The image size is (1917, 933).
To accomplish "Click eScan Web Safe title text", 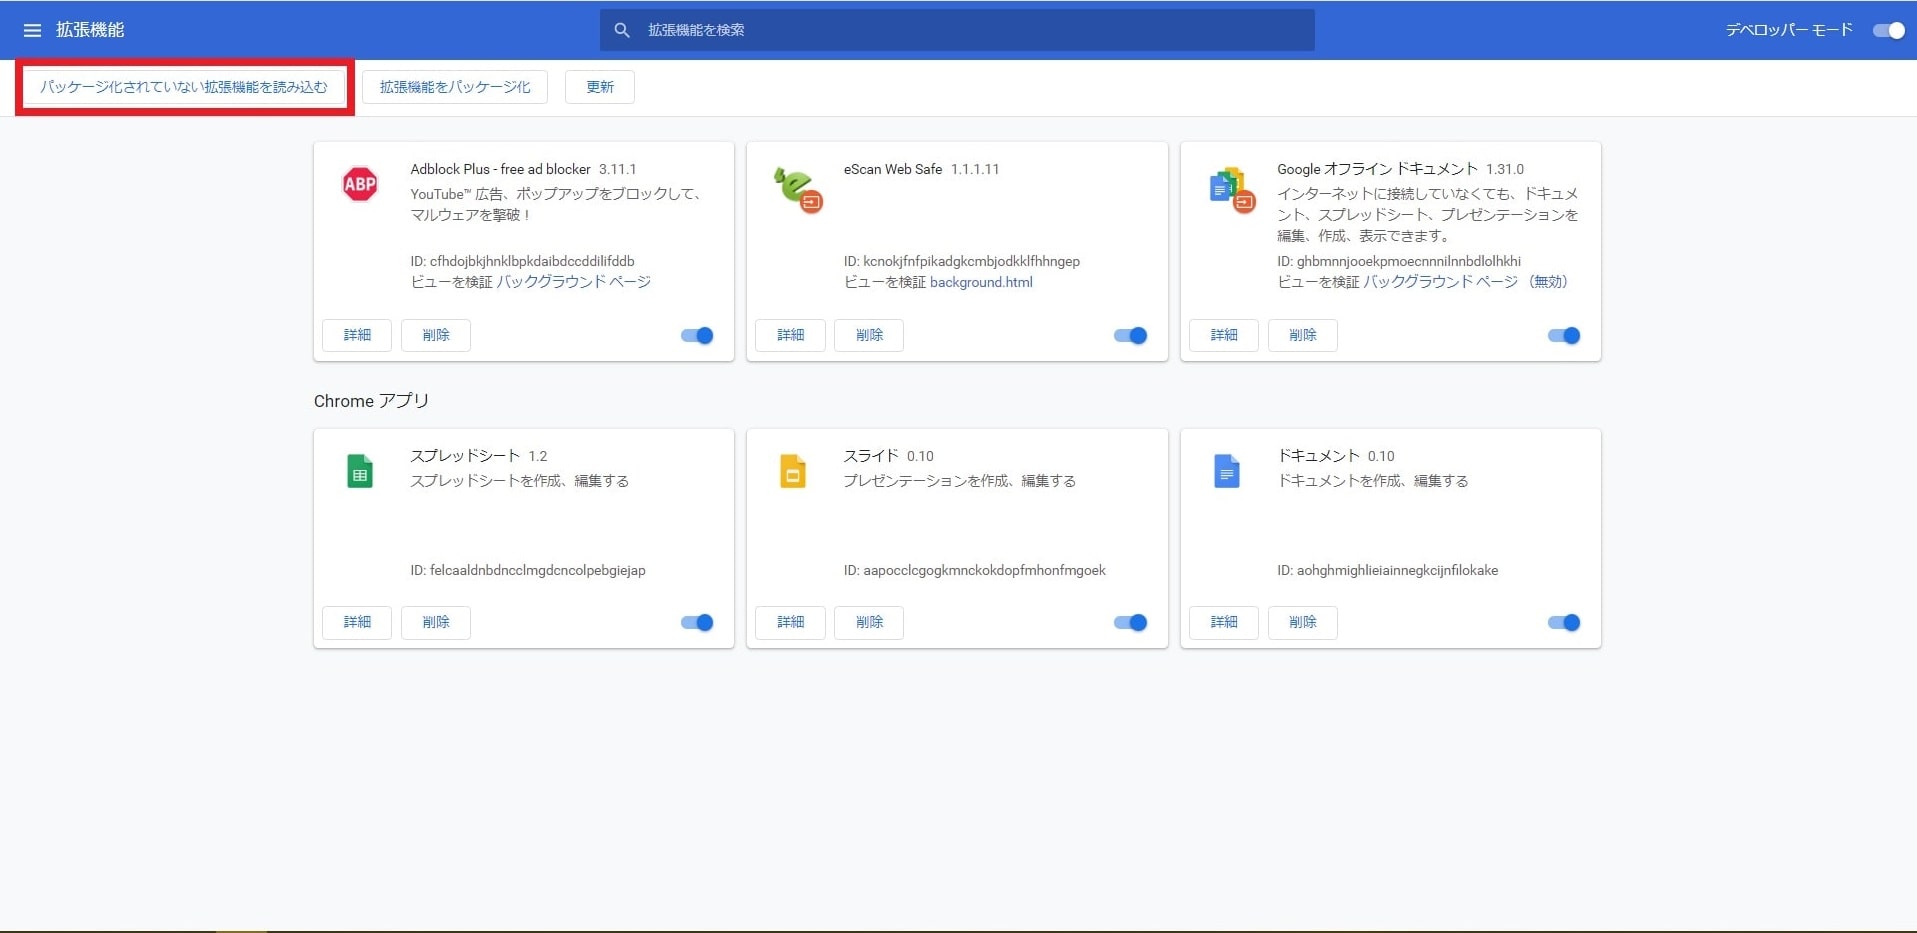I will [893, 169].
